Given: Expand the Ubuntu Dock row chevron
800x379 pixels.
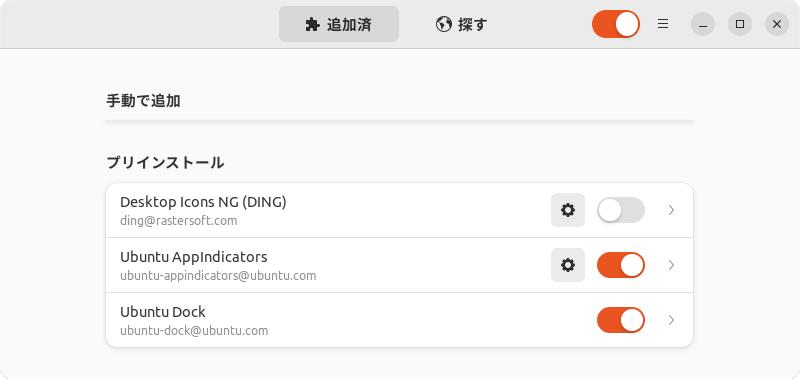Looking at the screenshot, I should tap(671, 320).
